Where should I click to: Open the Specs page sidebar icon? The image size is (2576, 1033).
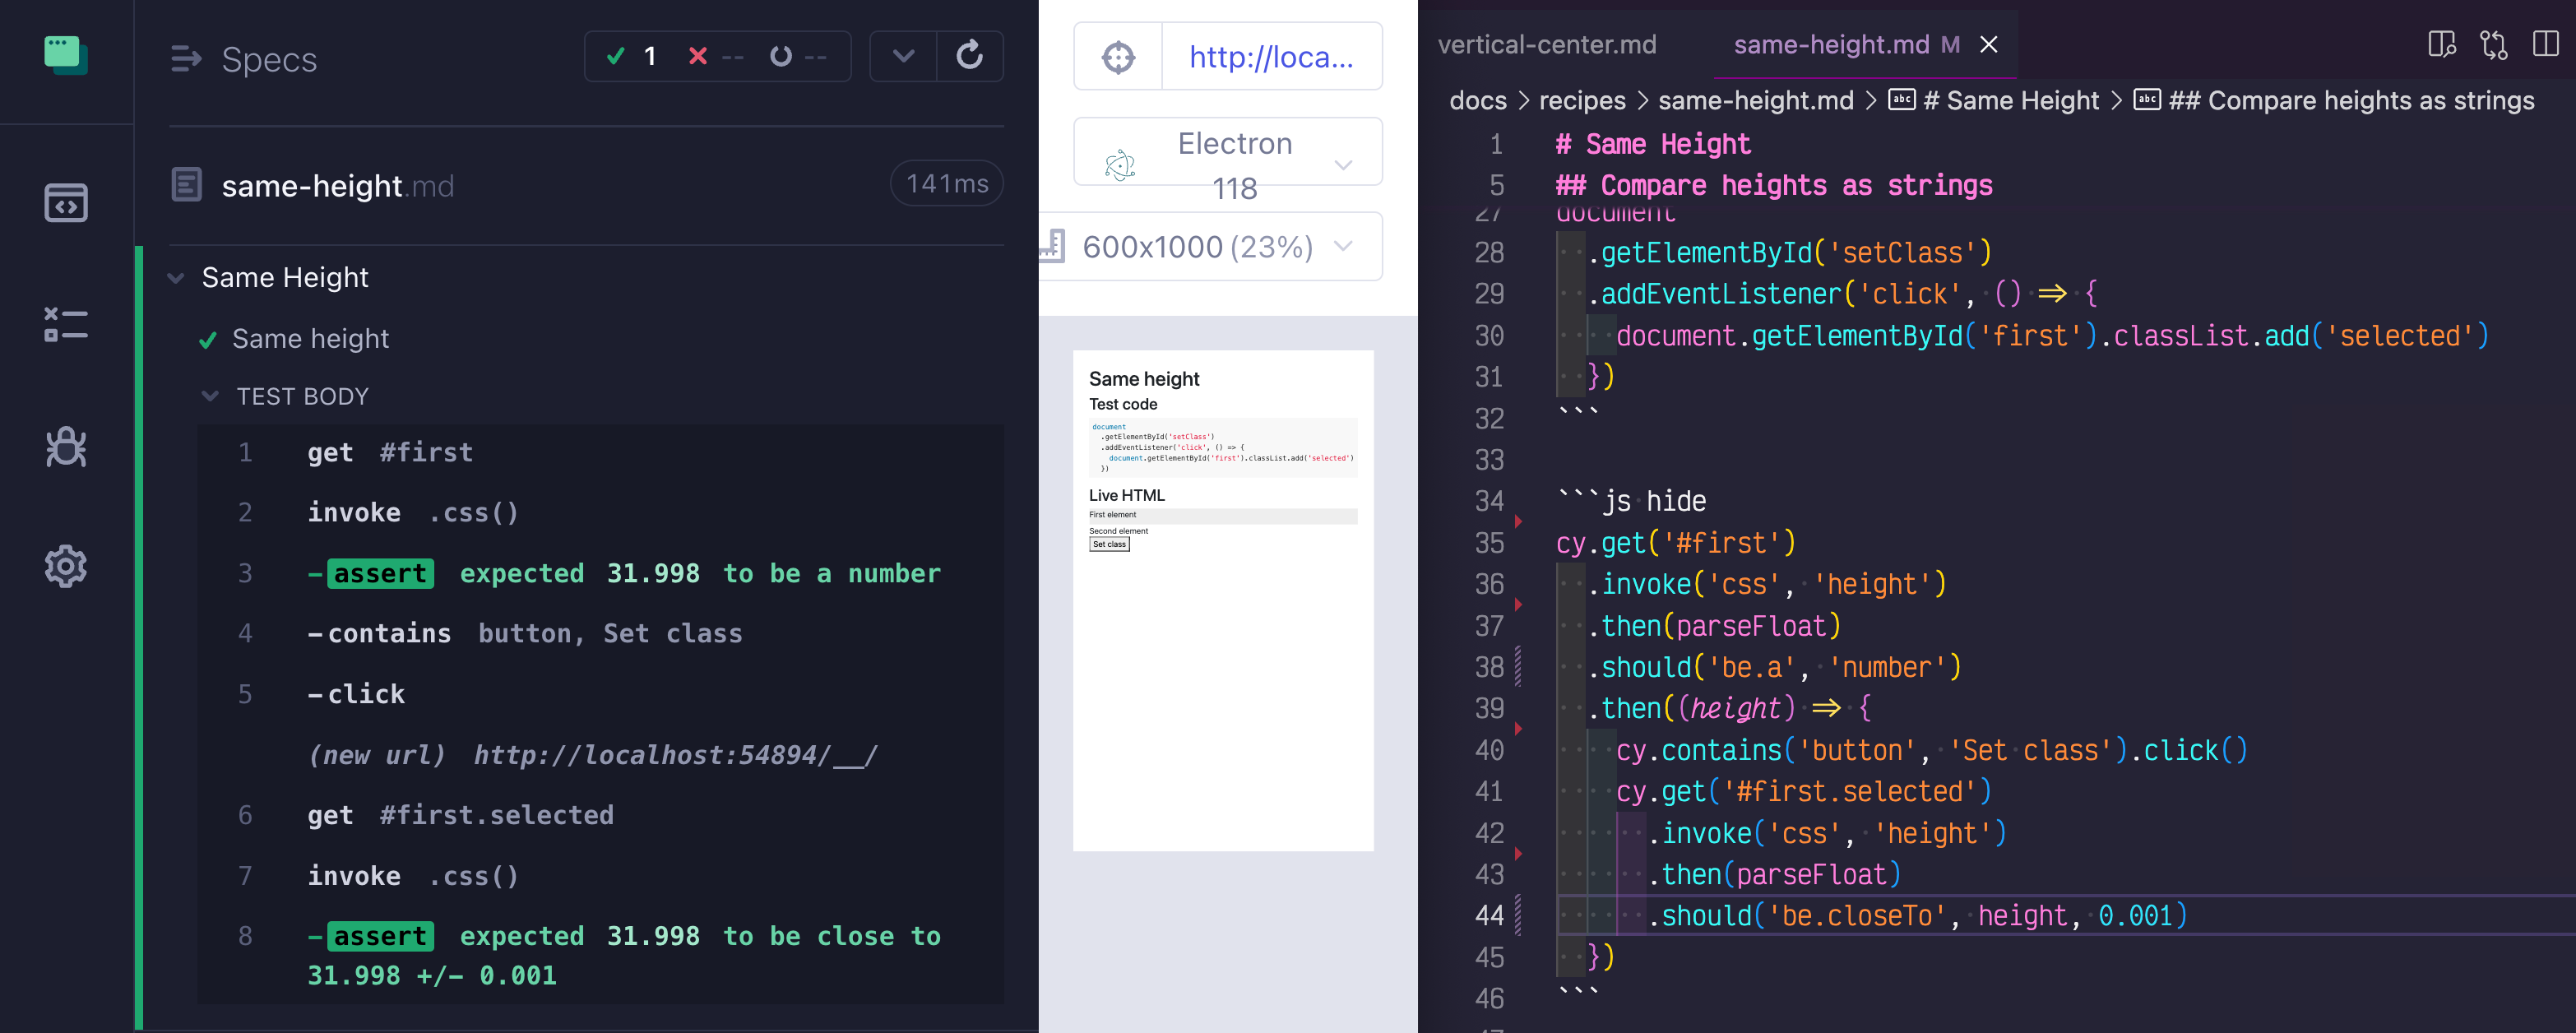tap(66, 203)
